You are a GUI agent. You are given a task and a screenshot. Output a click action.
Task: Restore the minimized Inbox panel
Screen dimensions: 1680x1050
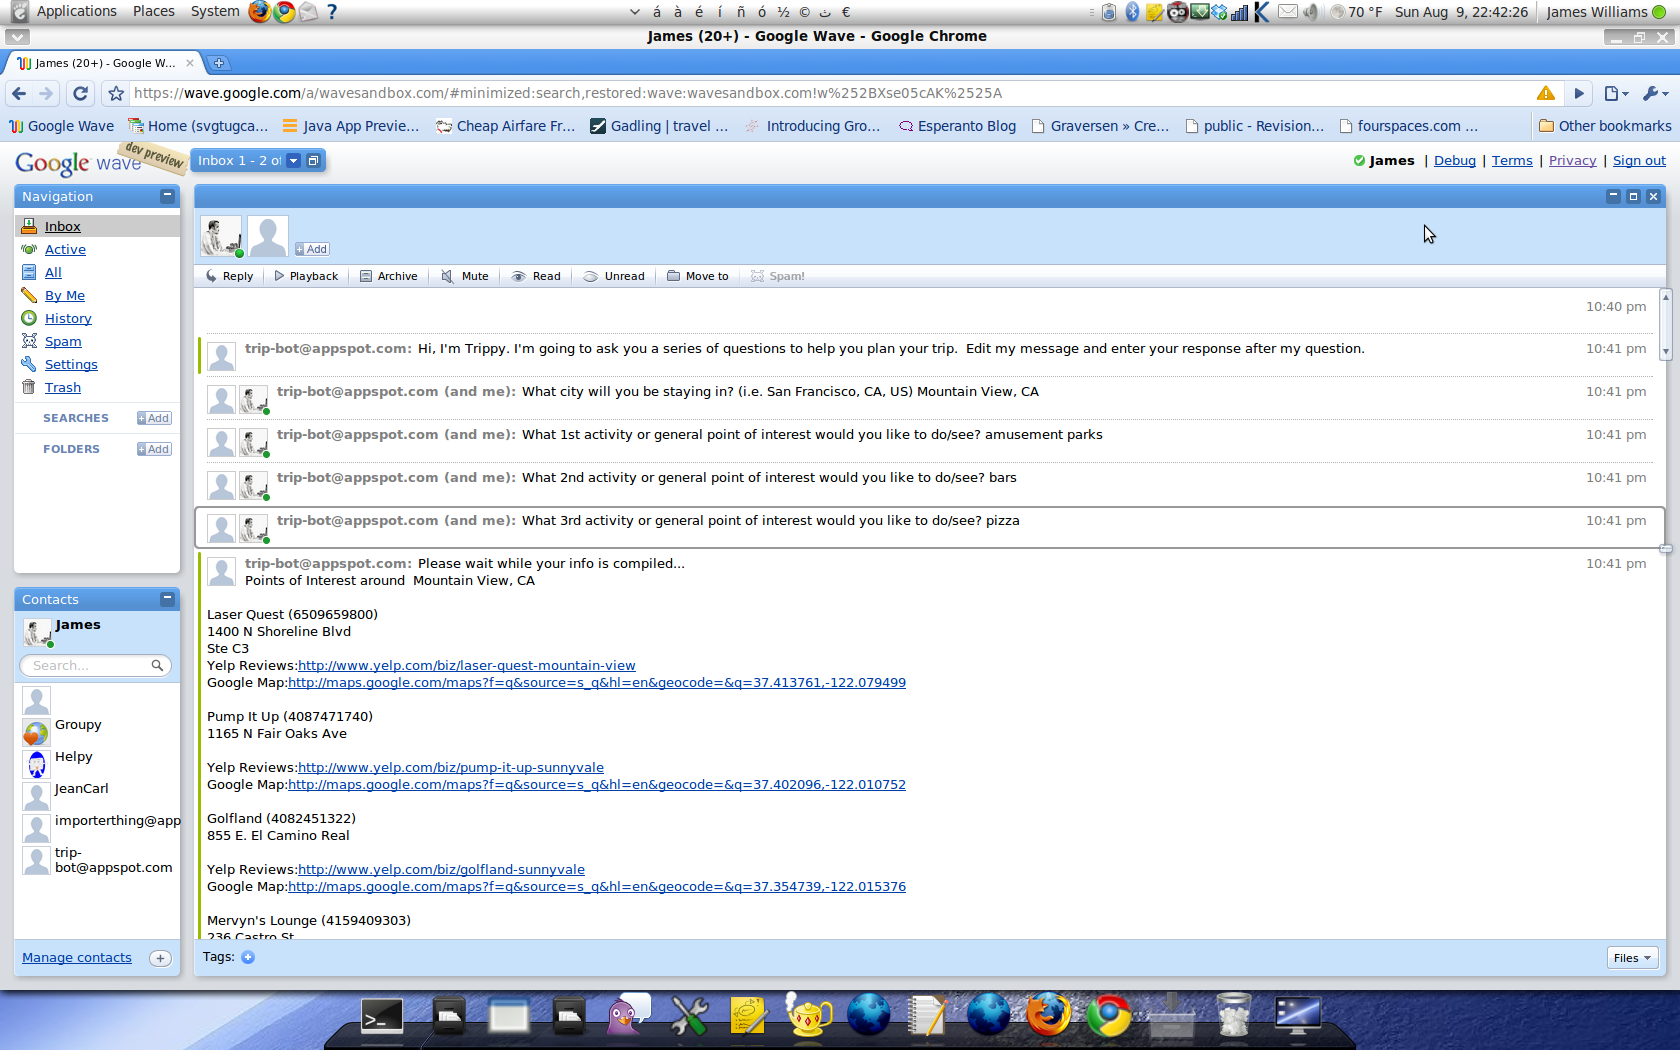313,161
